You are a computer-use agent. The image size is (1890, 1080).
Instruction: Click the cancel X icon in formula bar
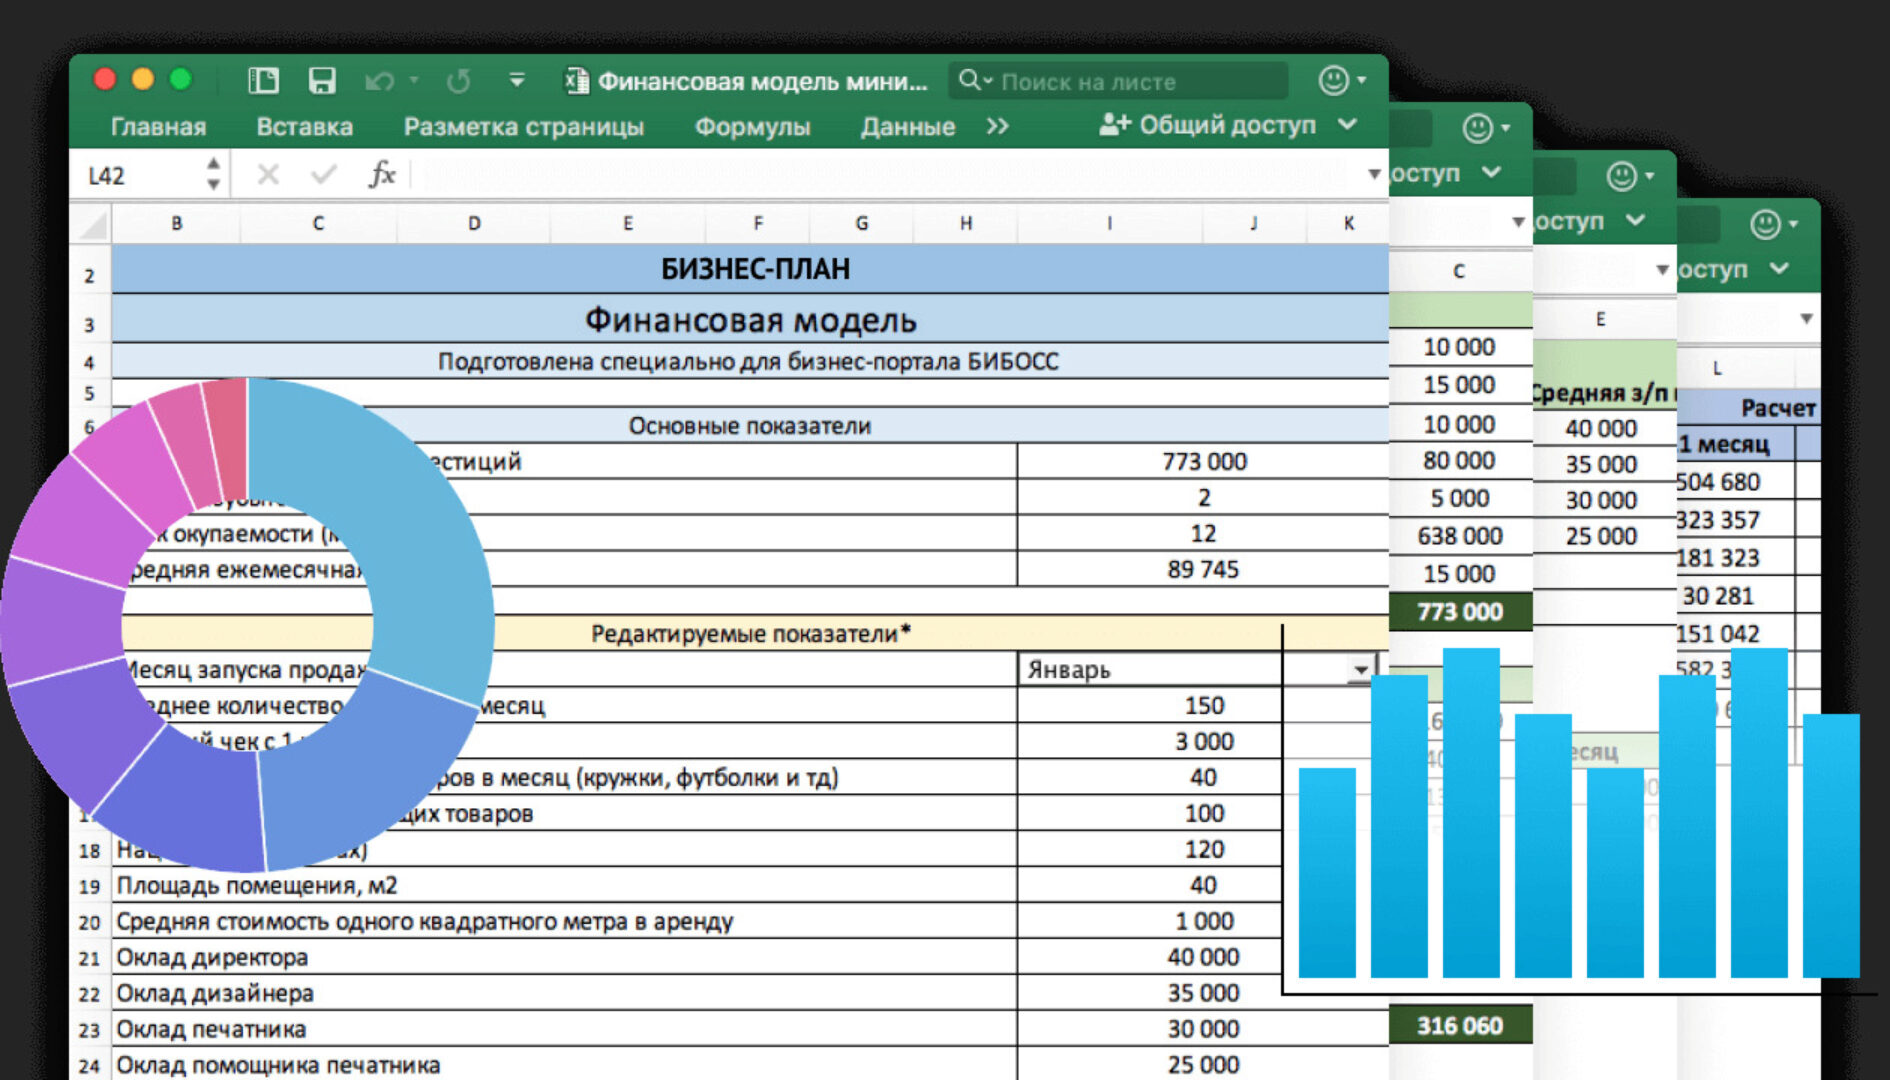point(267,175)
